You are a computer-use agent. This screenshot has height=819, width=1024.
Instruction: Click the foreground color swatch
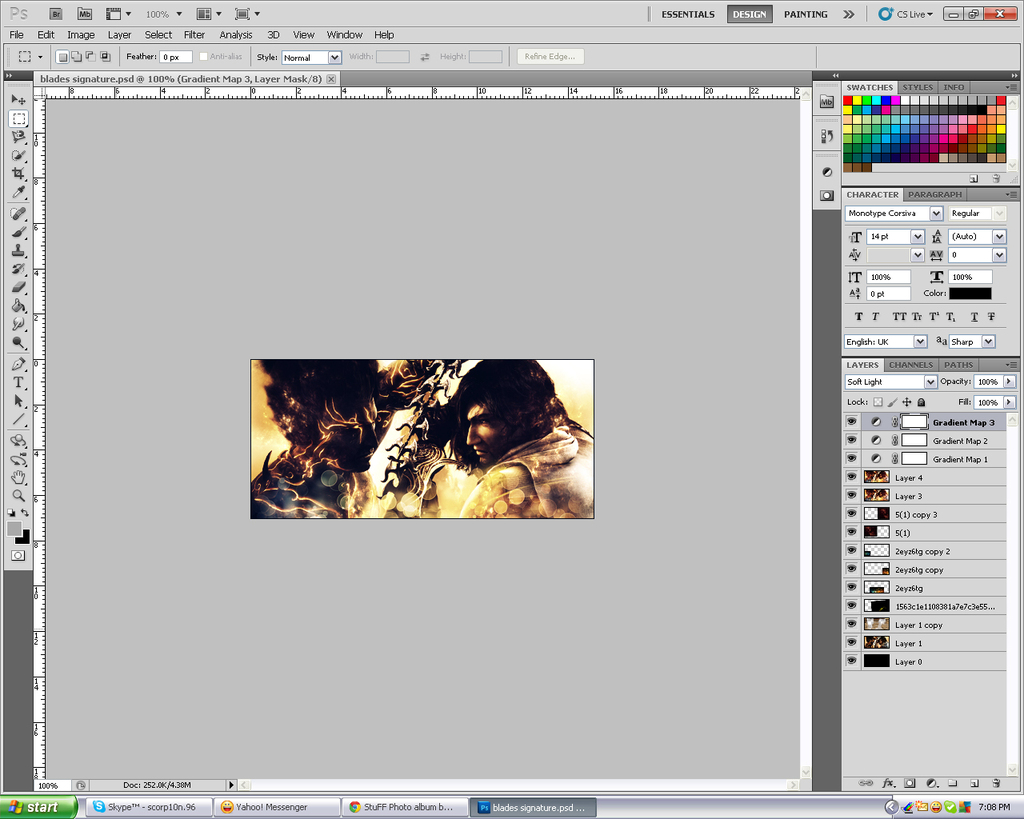coord(14,529)
